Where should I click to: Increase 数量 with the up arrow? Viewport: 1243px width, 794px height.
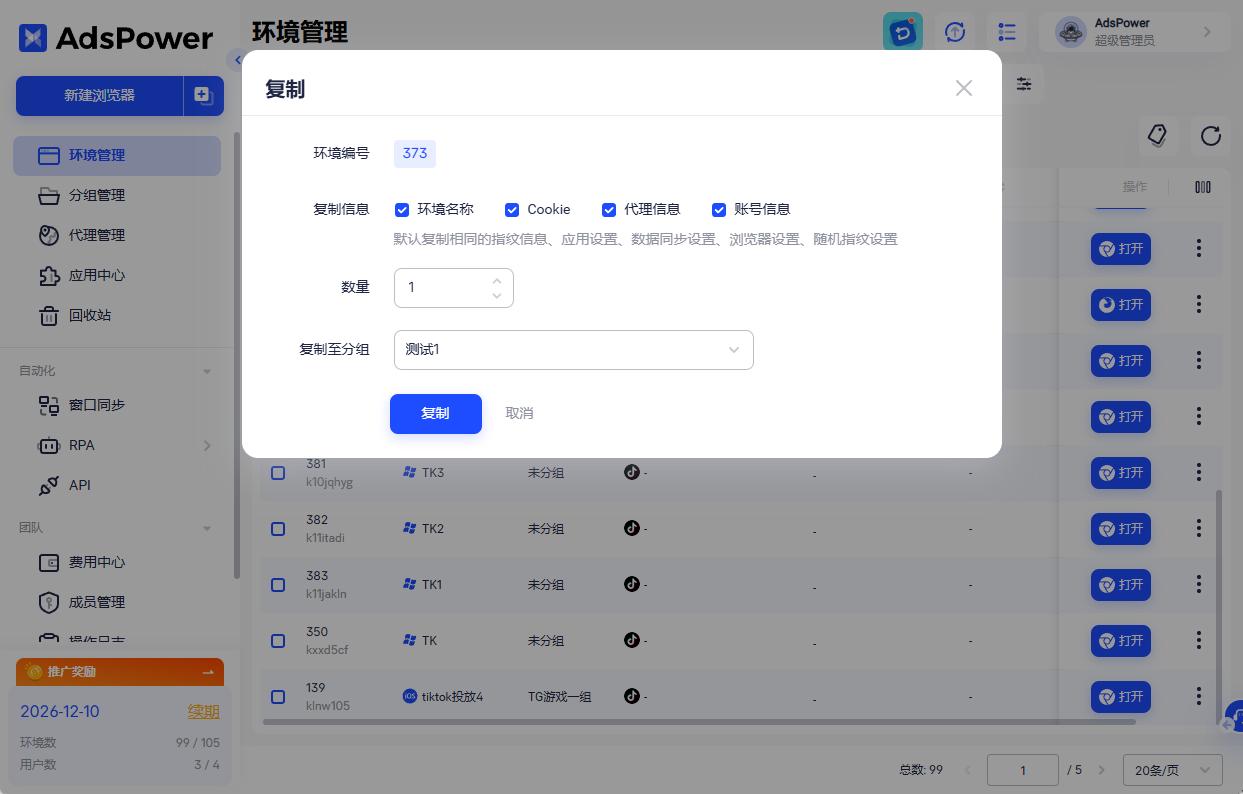tap(497, 280)
